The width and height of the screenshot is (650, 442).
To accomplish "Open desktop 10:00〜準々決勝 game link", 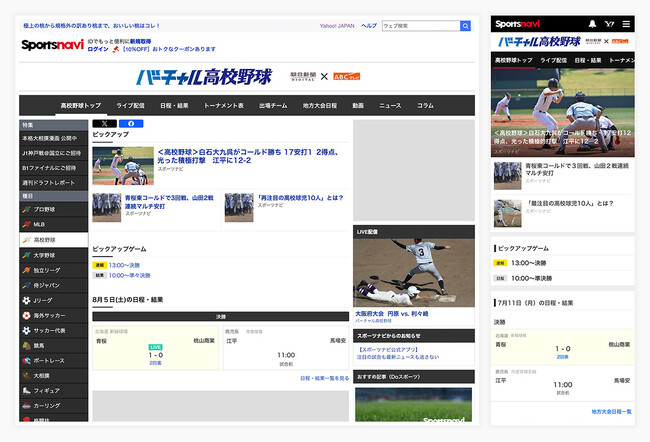I will click(129, 275).
